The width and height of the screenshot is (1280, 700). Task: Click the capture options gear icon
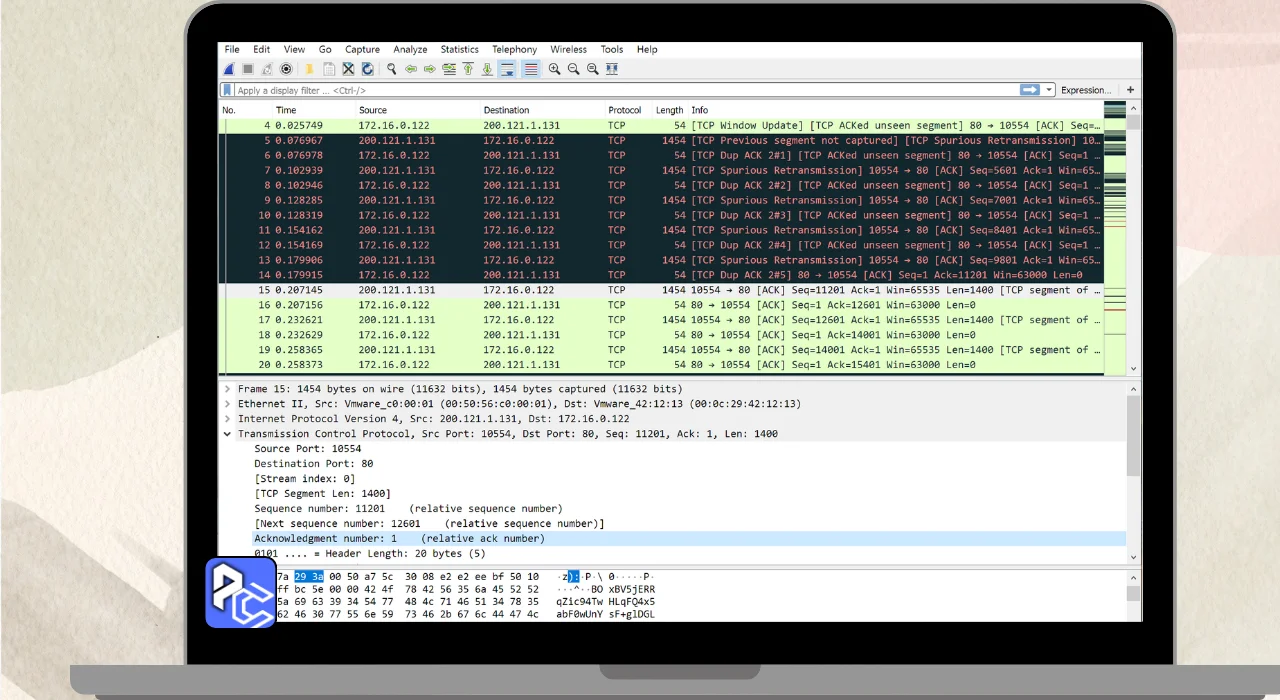[286, 69]
